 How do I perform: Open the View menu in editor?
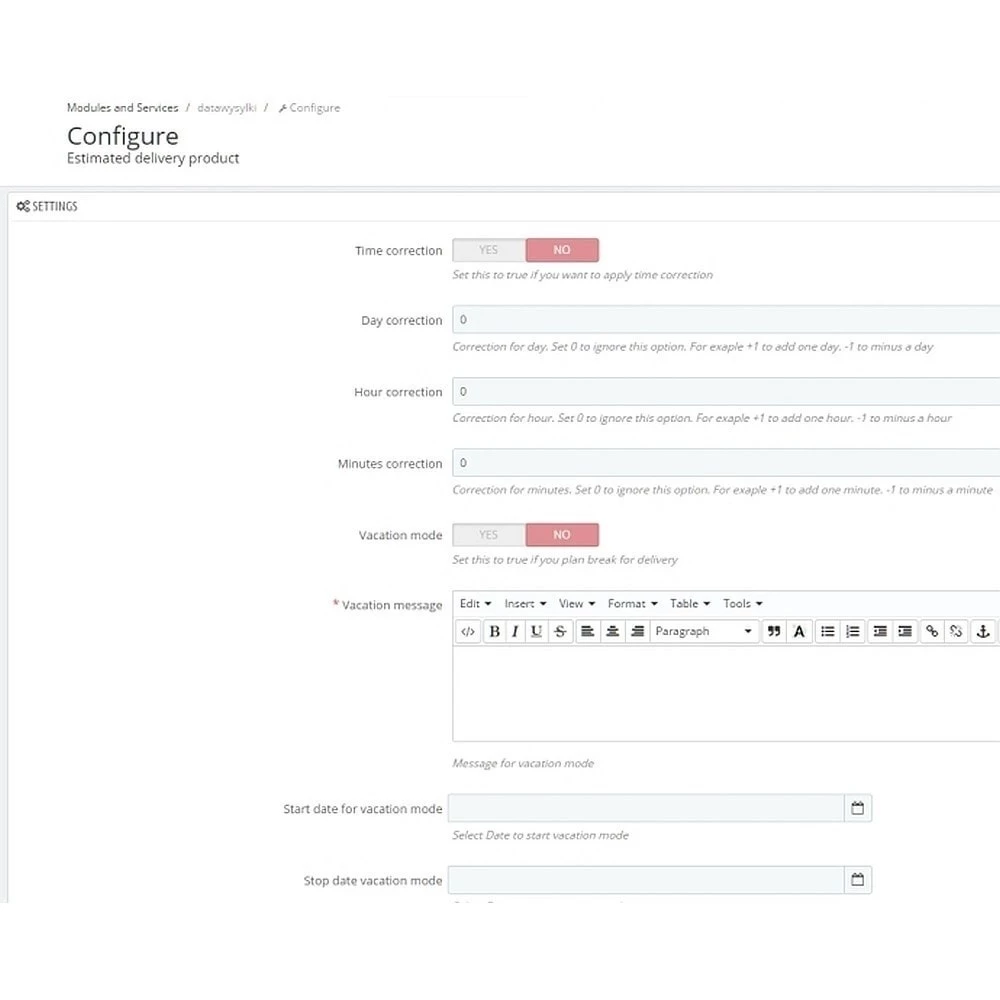(x=577, y=603)
